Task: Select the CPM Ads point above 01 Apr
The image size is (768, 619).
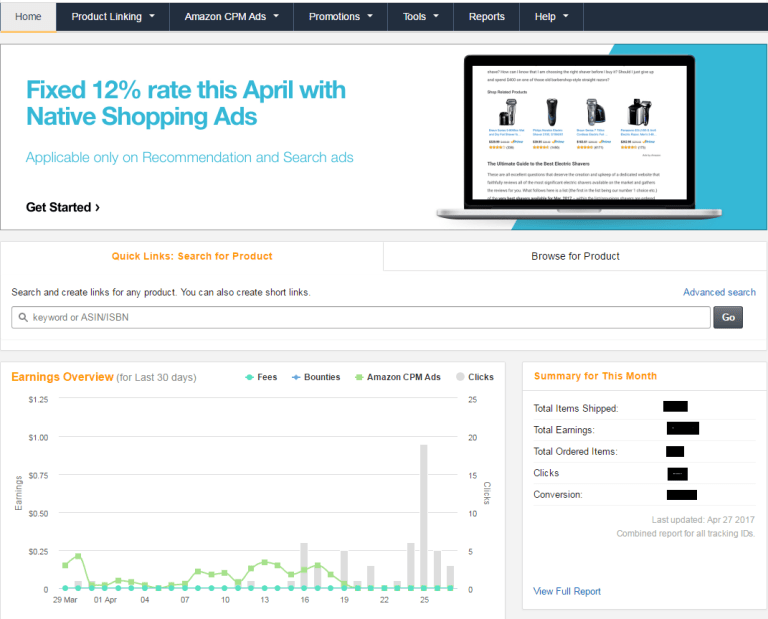Action: pyautogui.click(x=104, y=585)
